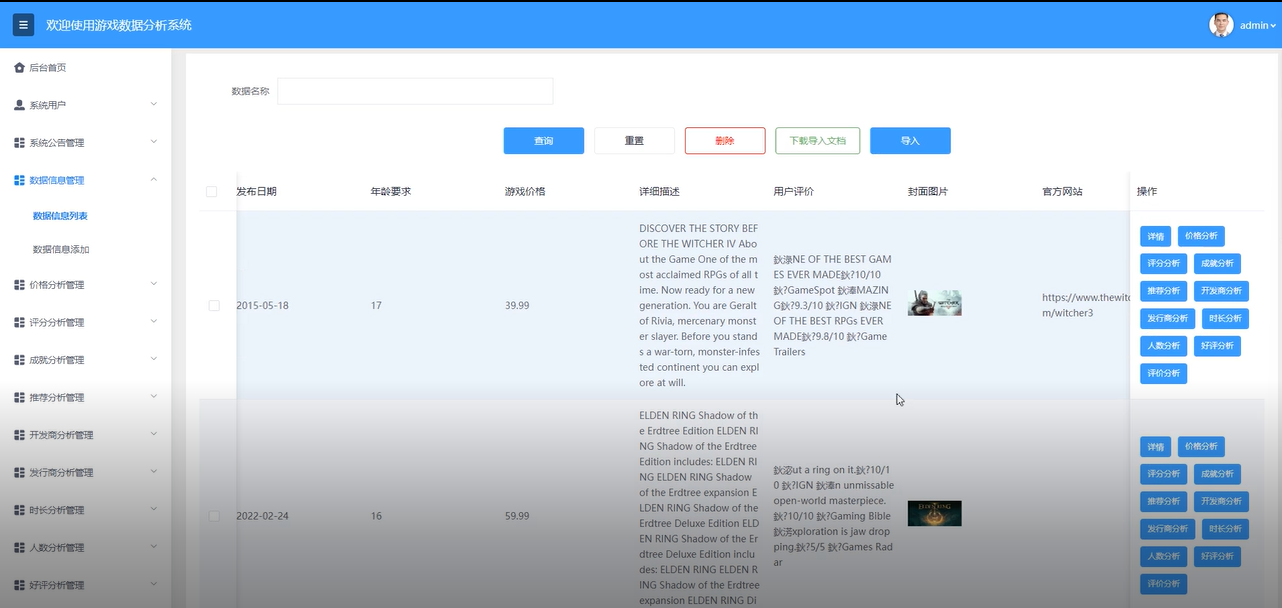Expand the 系统公告管理 menu section
The image size is (1282, 608).
click(85, 142)
